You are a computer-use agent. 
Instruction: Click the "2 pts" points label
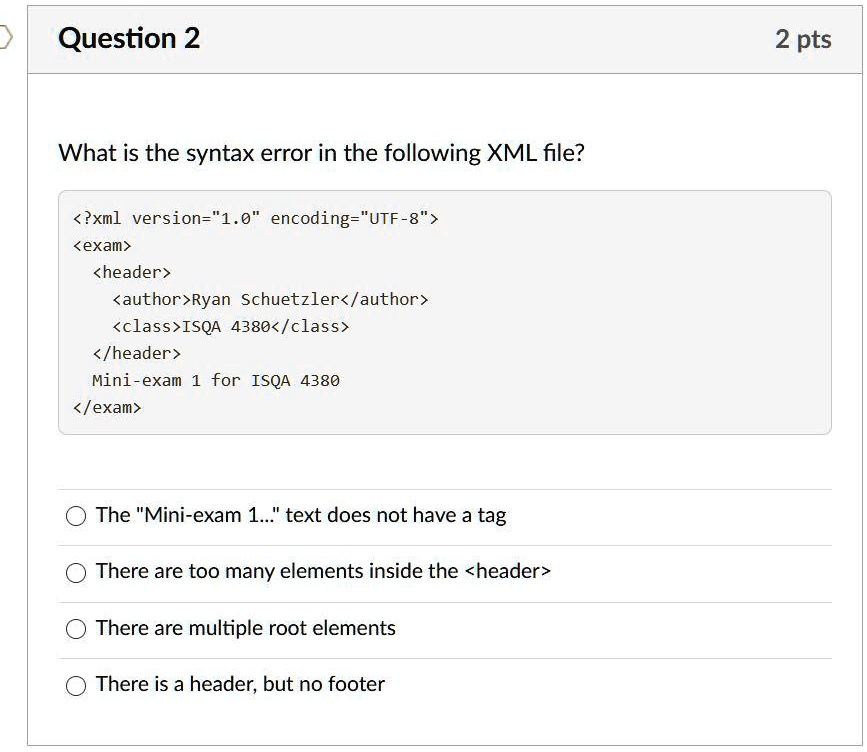click(803, 39)
